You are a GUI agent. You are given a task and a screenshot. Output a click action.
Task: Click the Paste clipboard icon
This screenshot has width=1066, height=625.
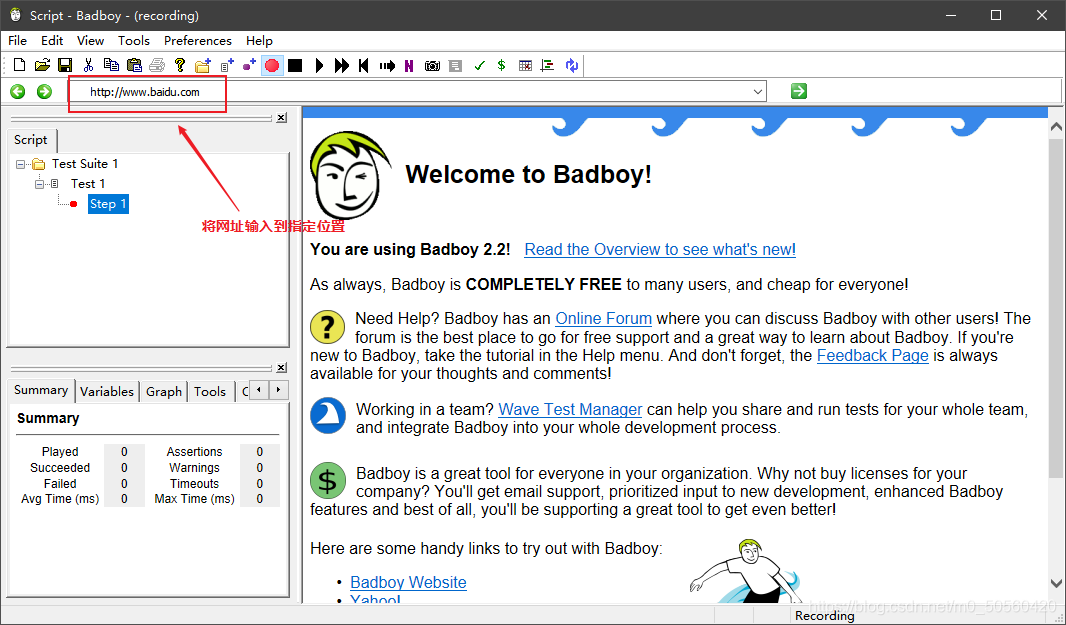(134, 65)
